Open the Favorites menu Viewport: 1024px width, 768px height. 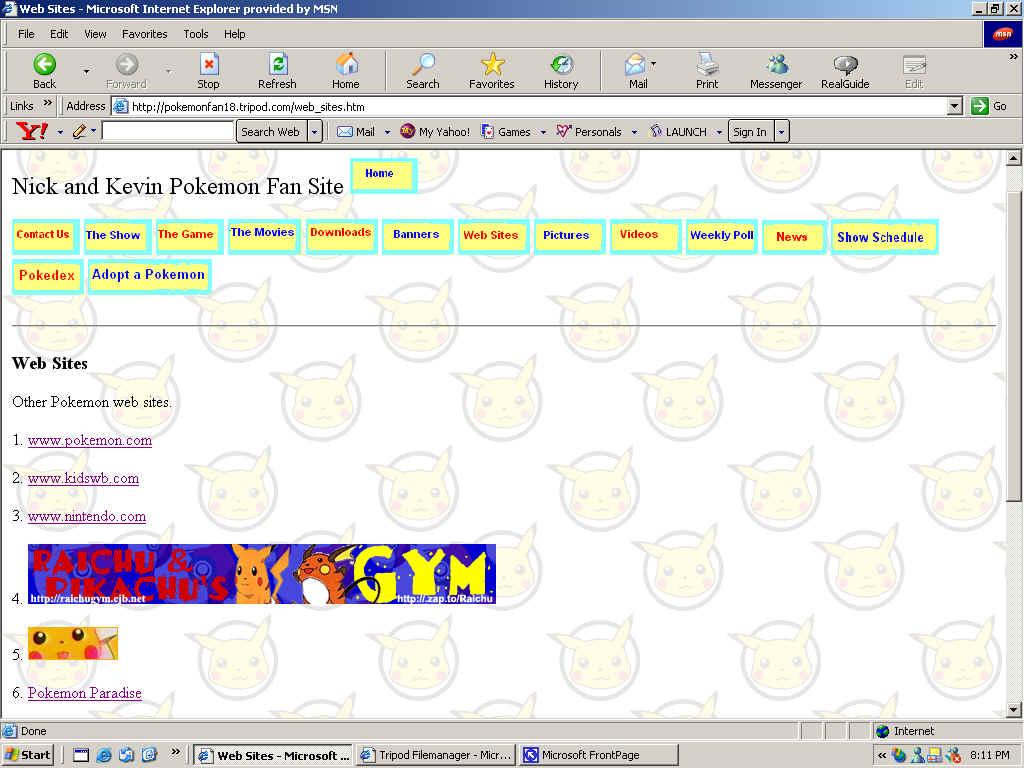(144, 34)
